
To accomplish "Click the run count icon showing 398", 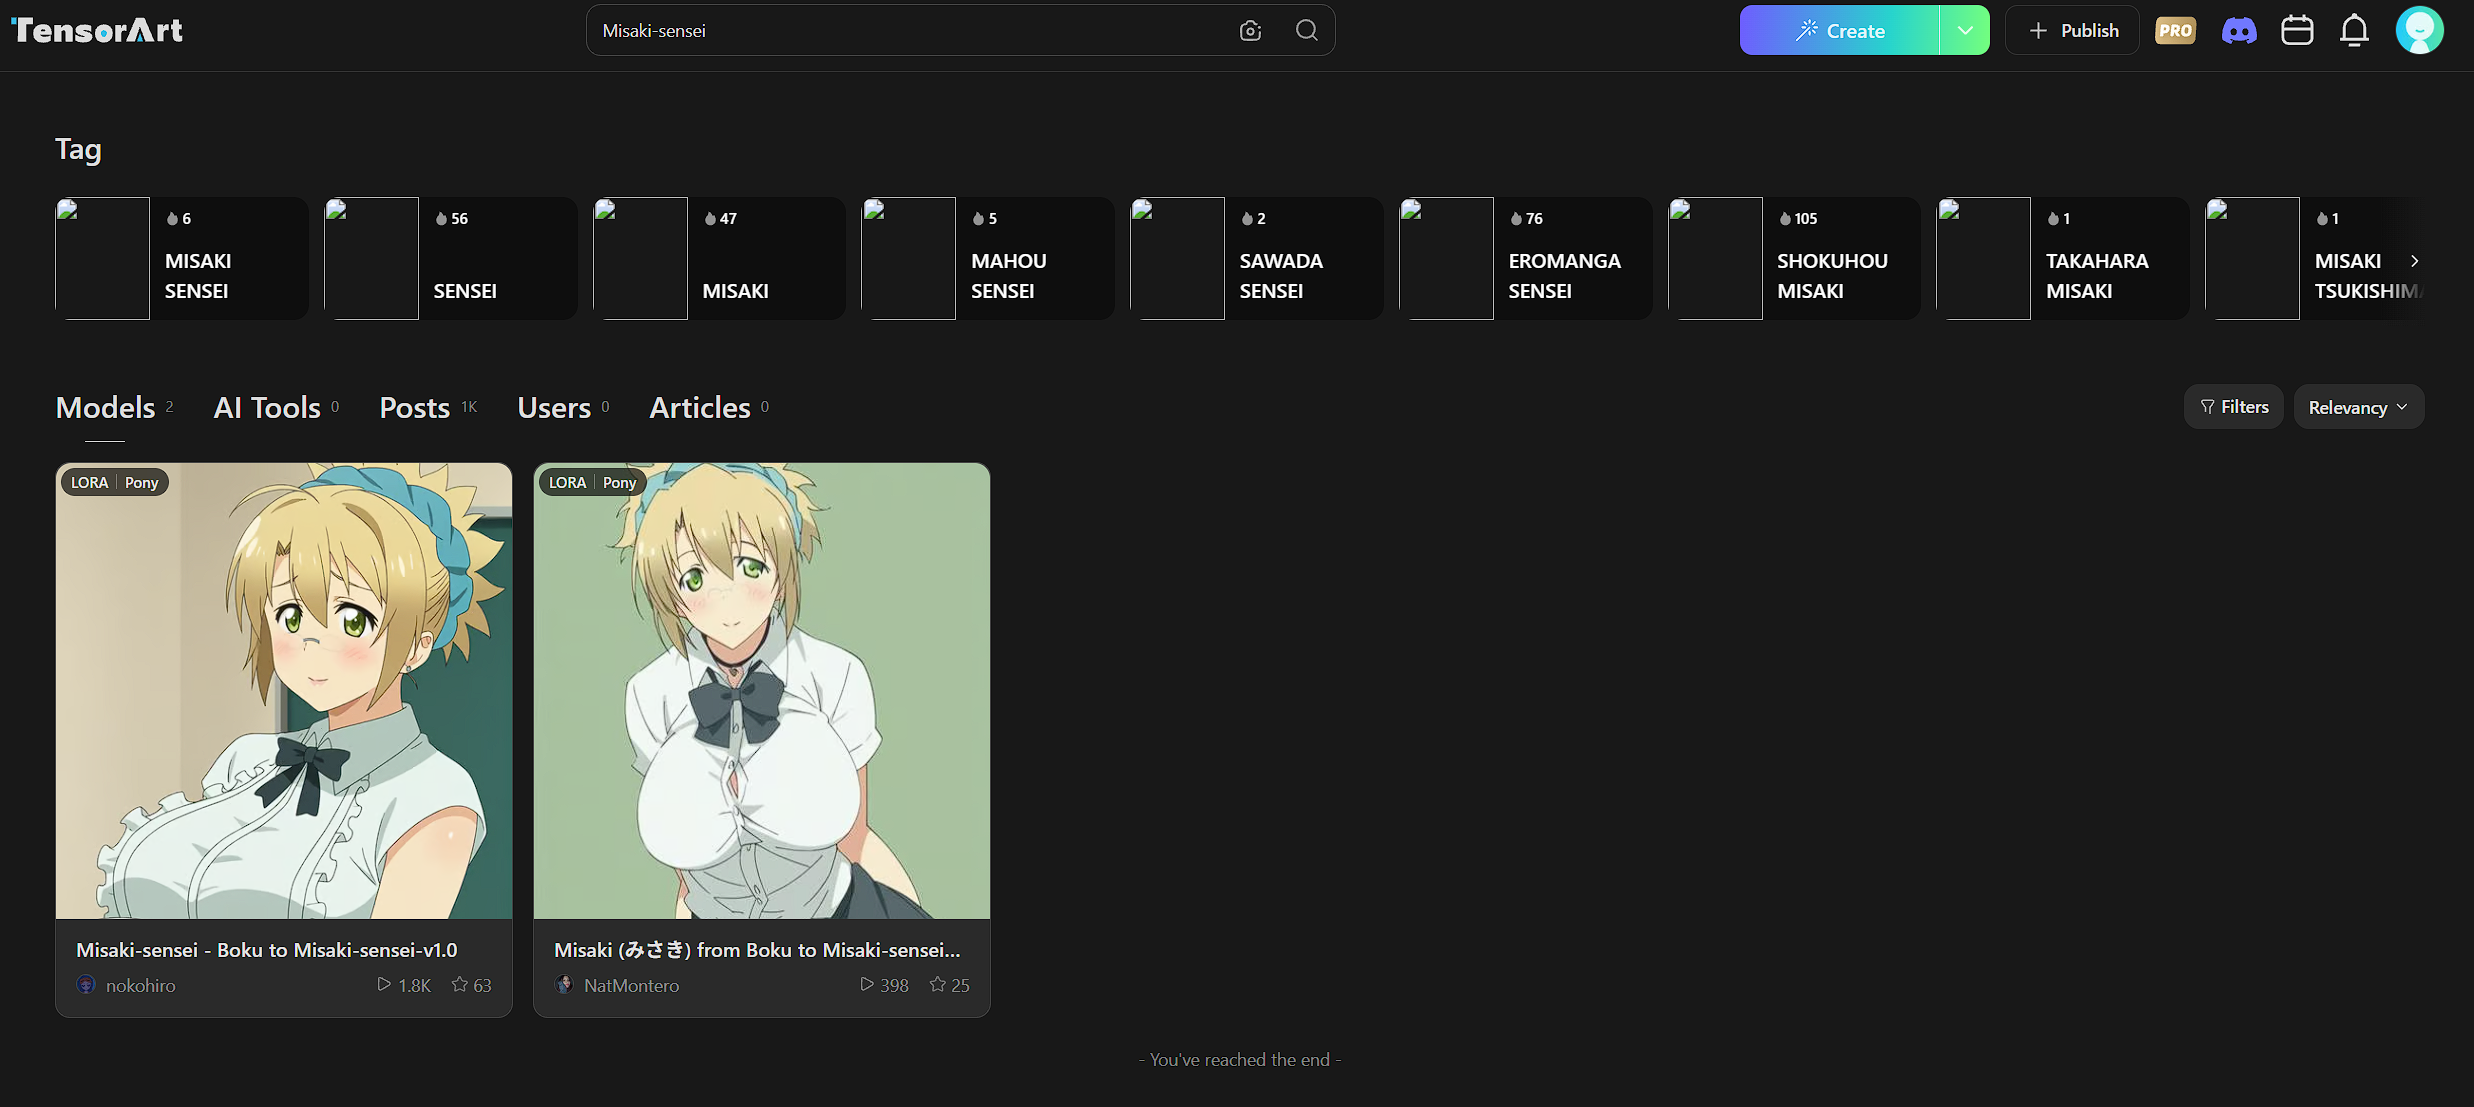I will click(866, 985).
